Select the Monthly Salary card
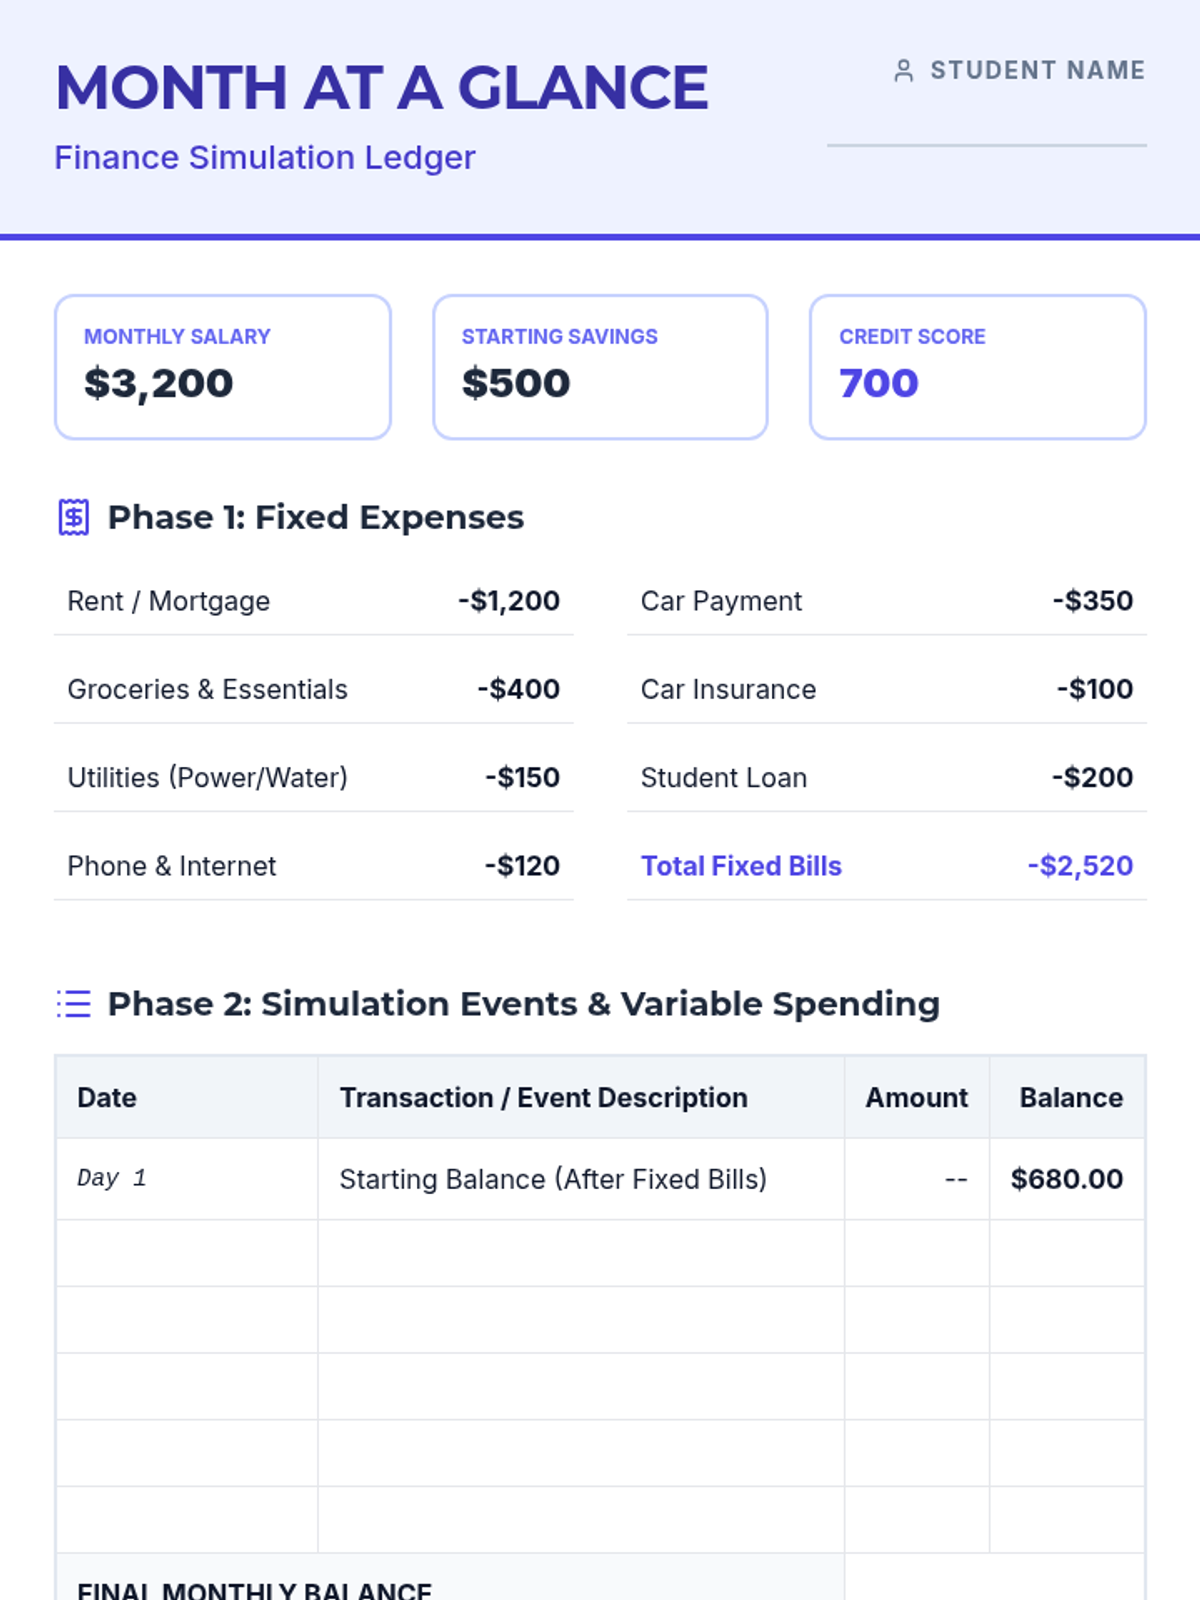 [222, 367]
